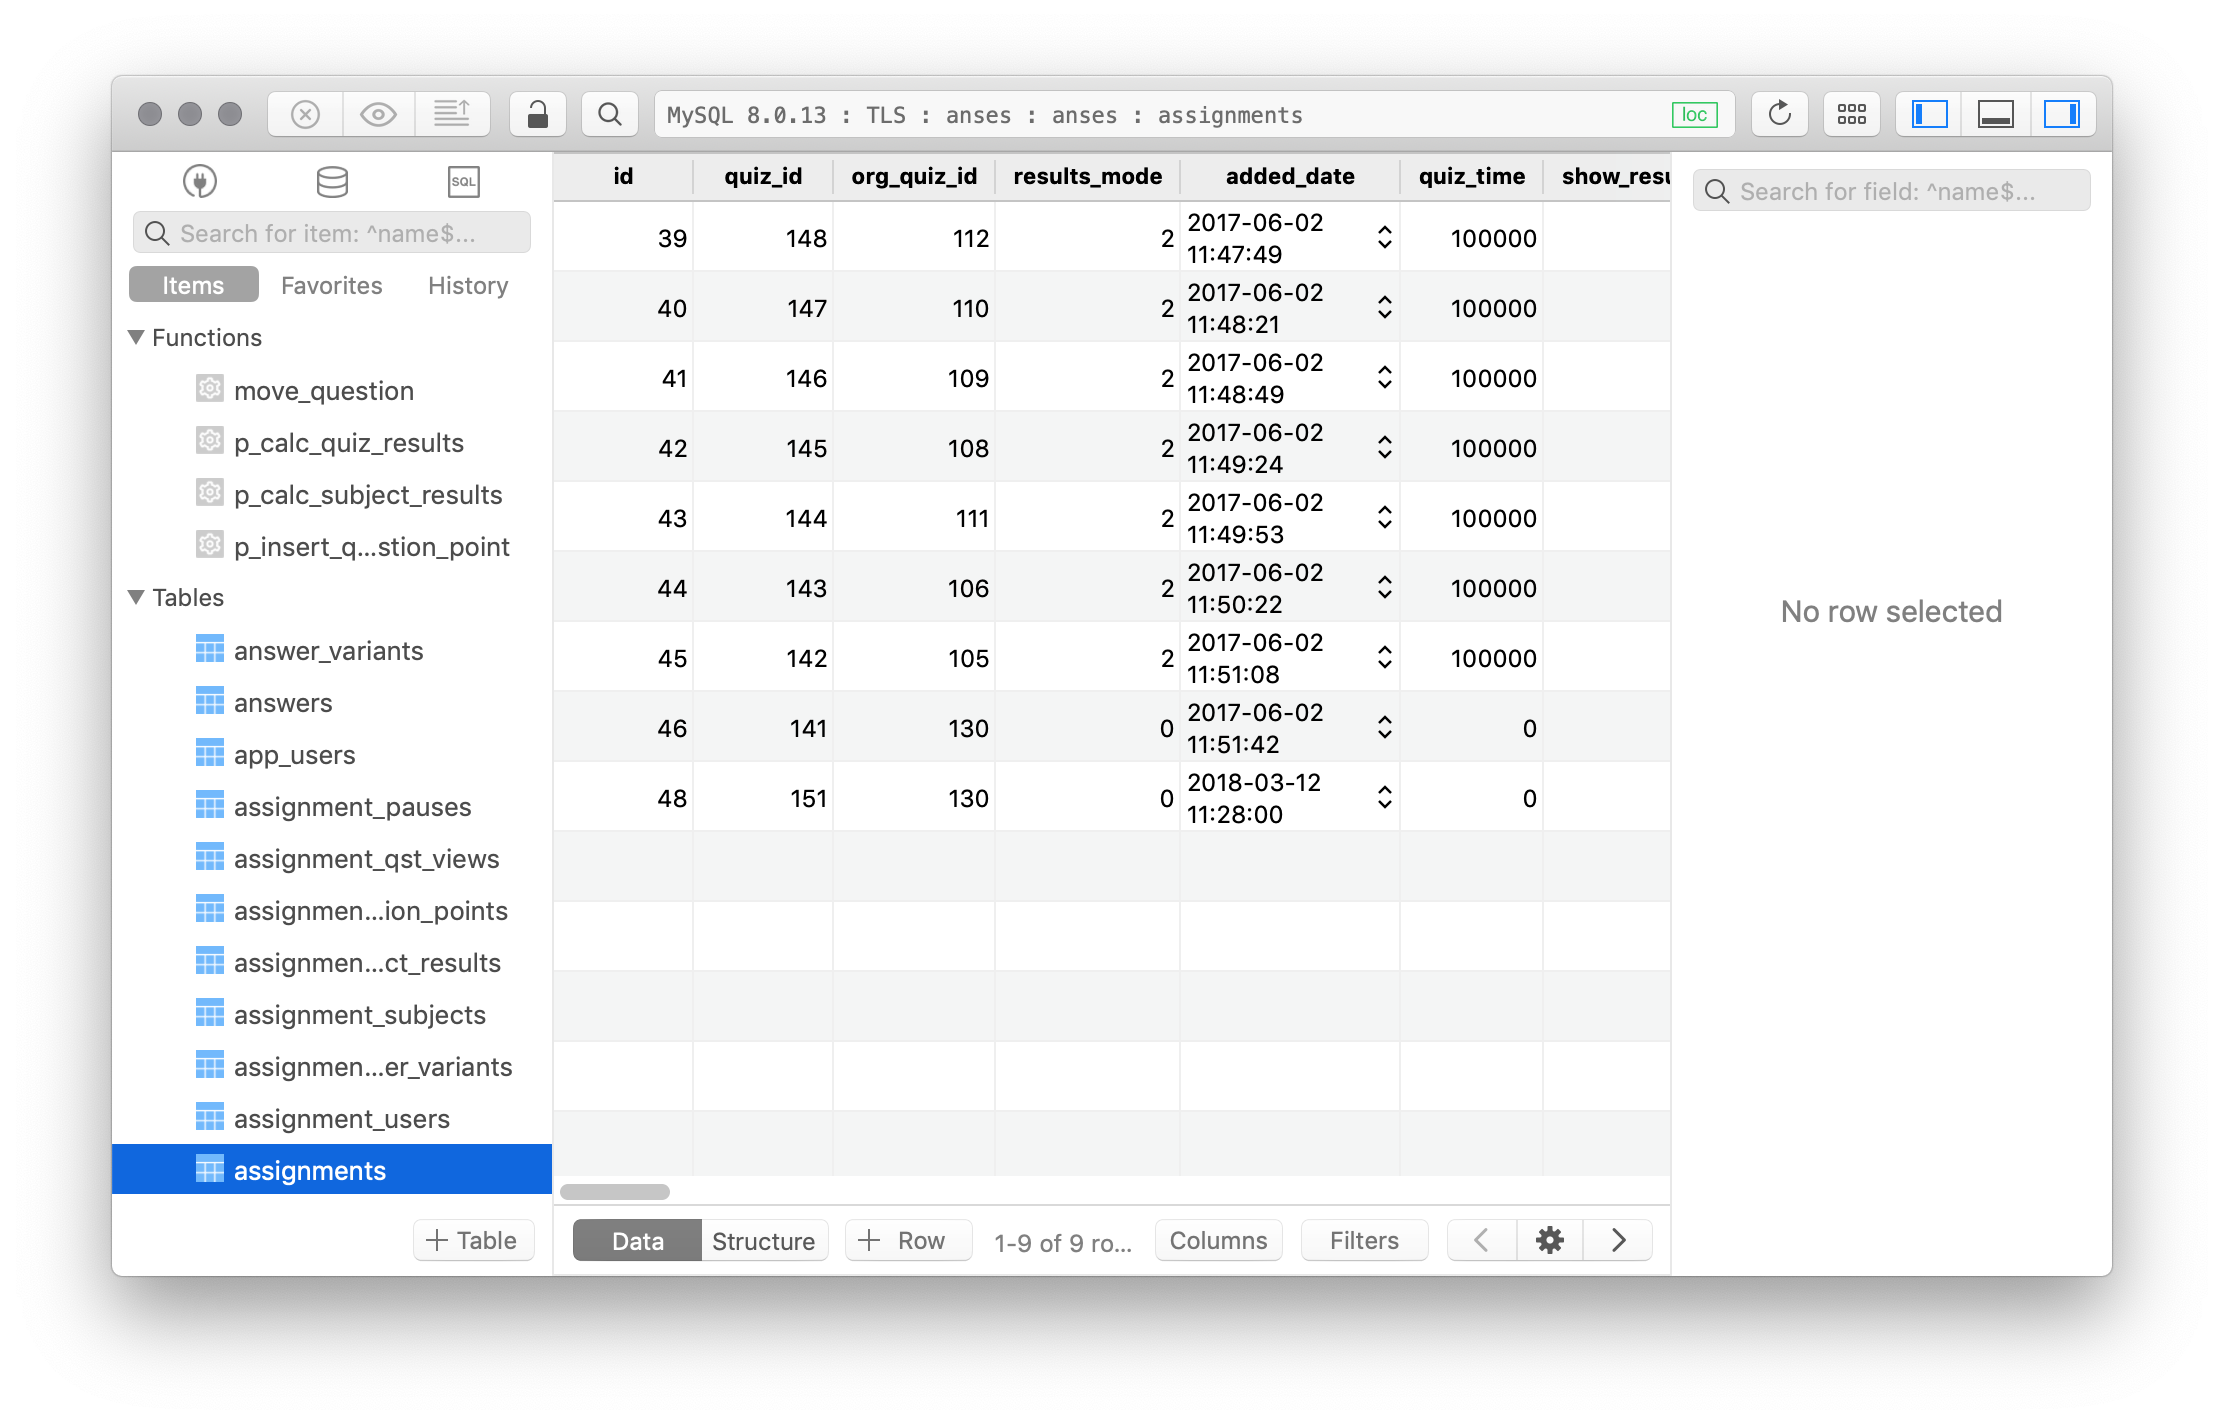This screenshot has height=1424, width=2224.
Task: Collapse the Tables tree section
Action: pyautogui.click(x=137, y=597)
